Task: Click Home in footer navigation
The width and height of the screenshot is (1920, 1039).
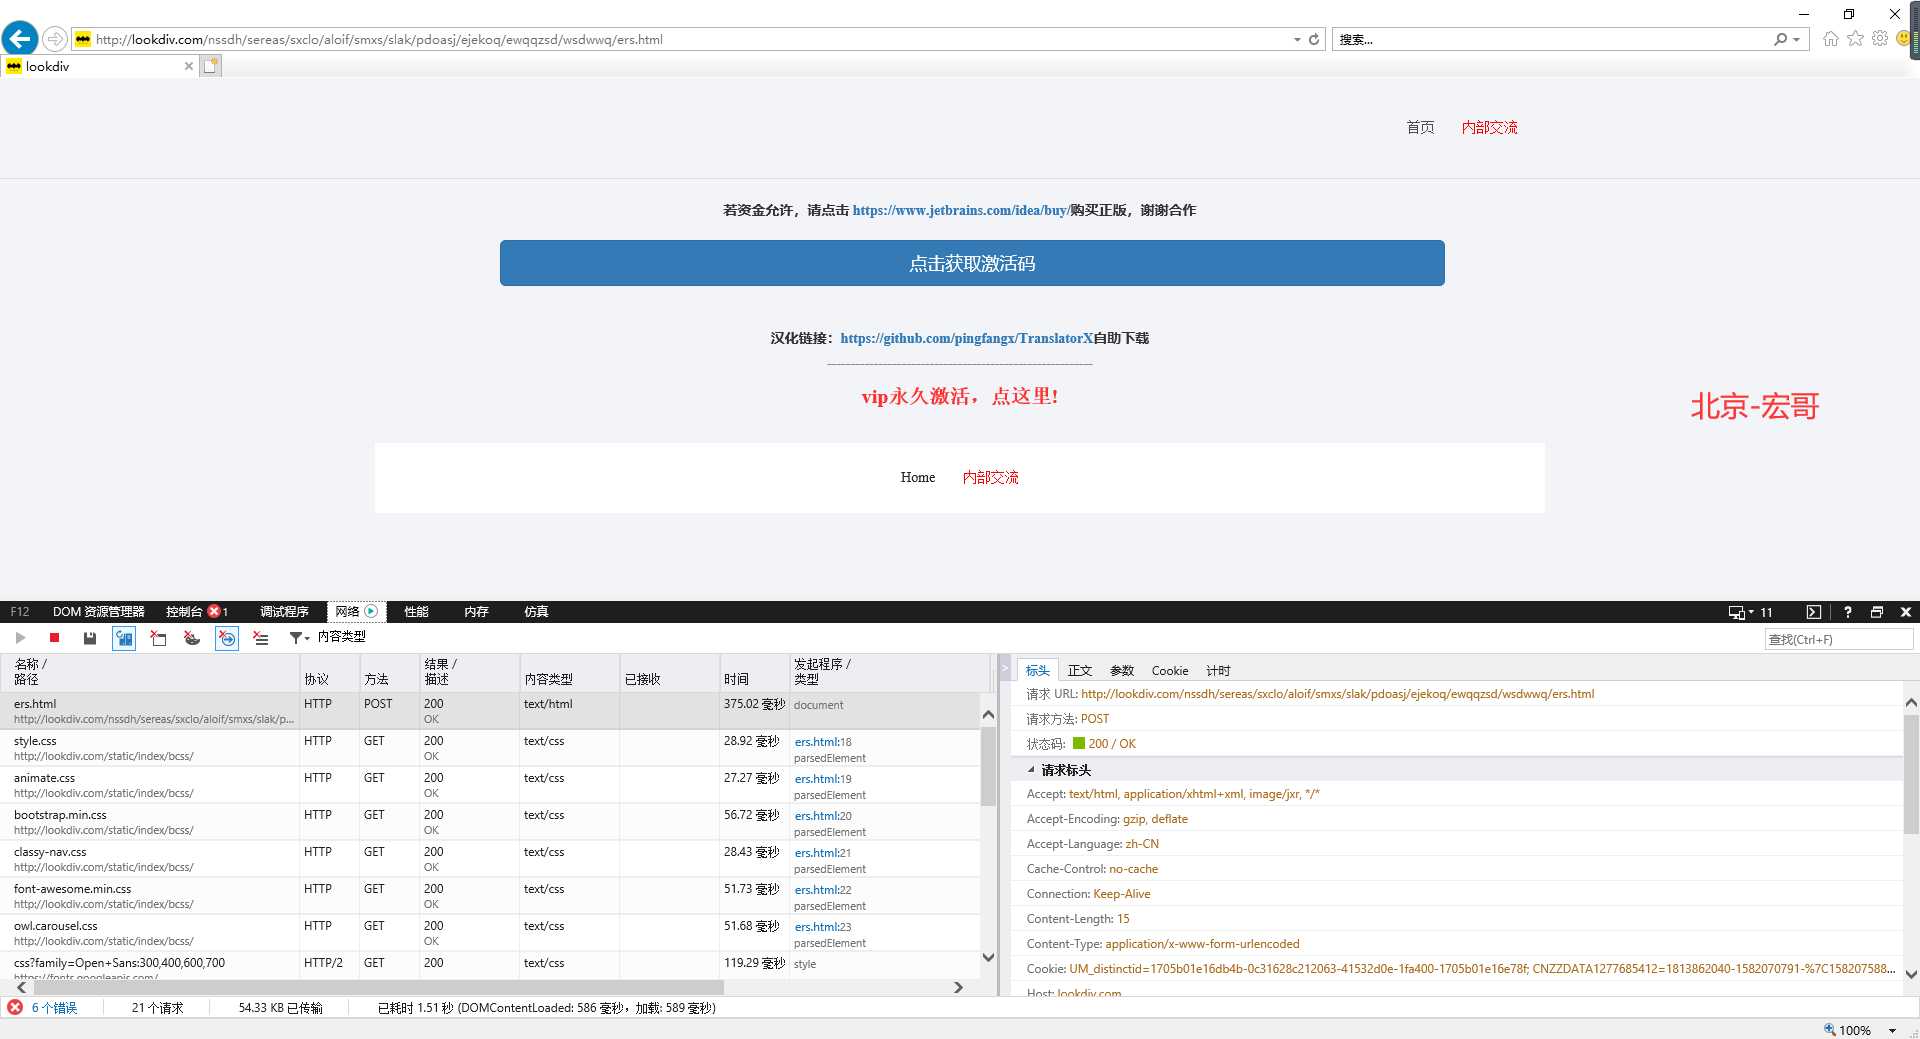Action: 917,478
